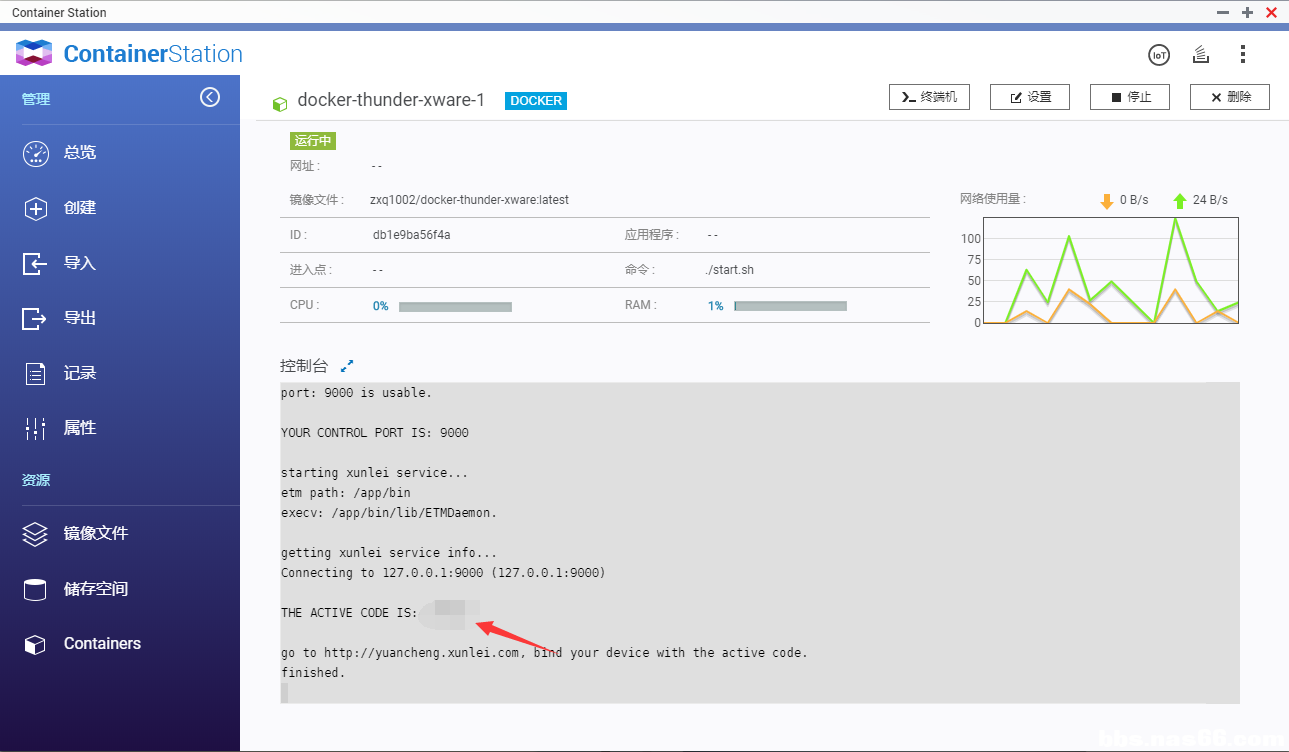Click the RAM usage progress bar

[790, 305]
